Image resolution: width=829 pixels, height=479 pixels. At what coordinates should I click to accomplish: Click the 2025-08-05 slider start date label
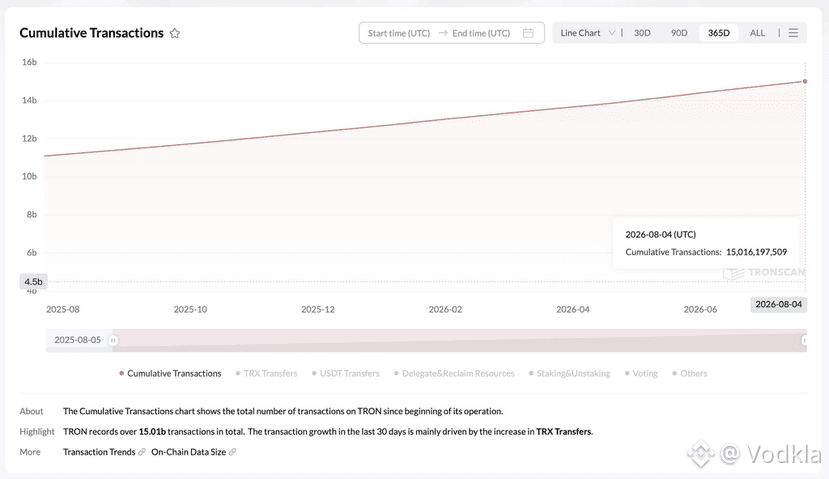78,340
